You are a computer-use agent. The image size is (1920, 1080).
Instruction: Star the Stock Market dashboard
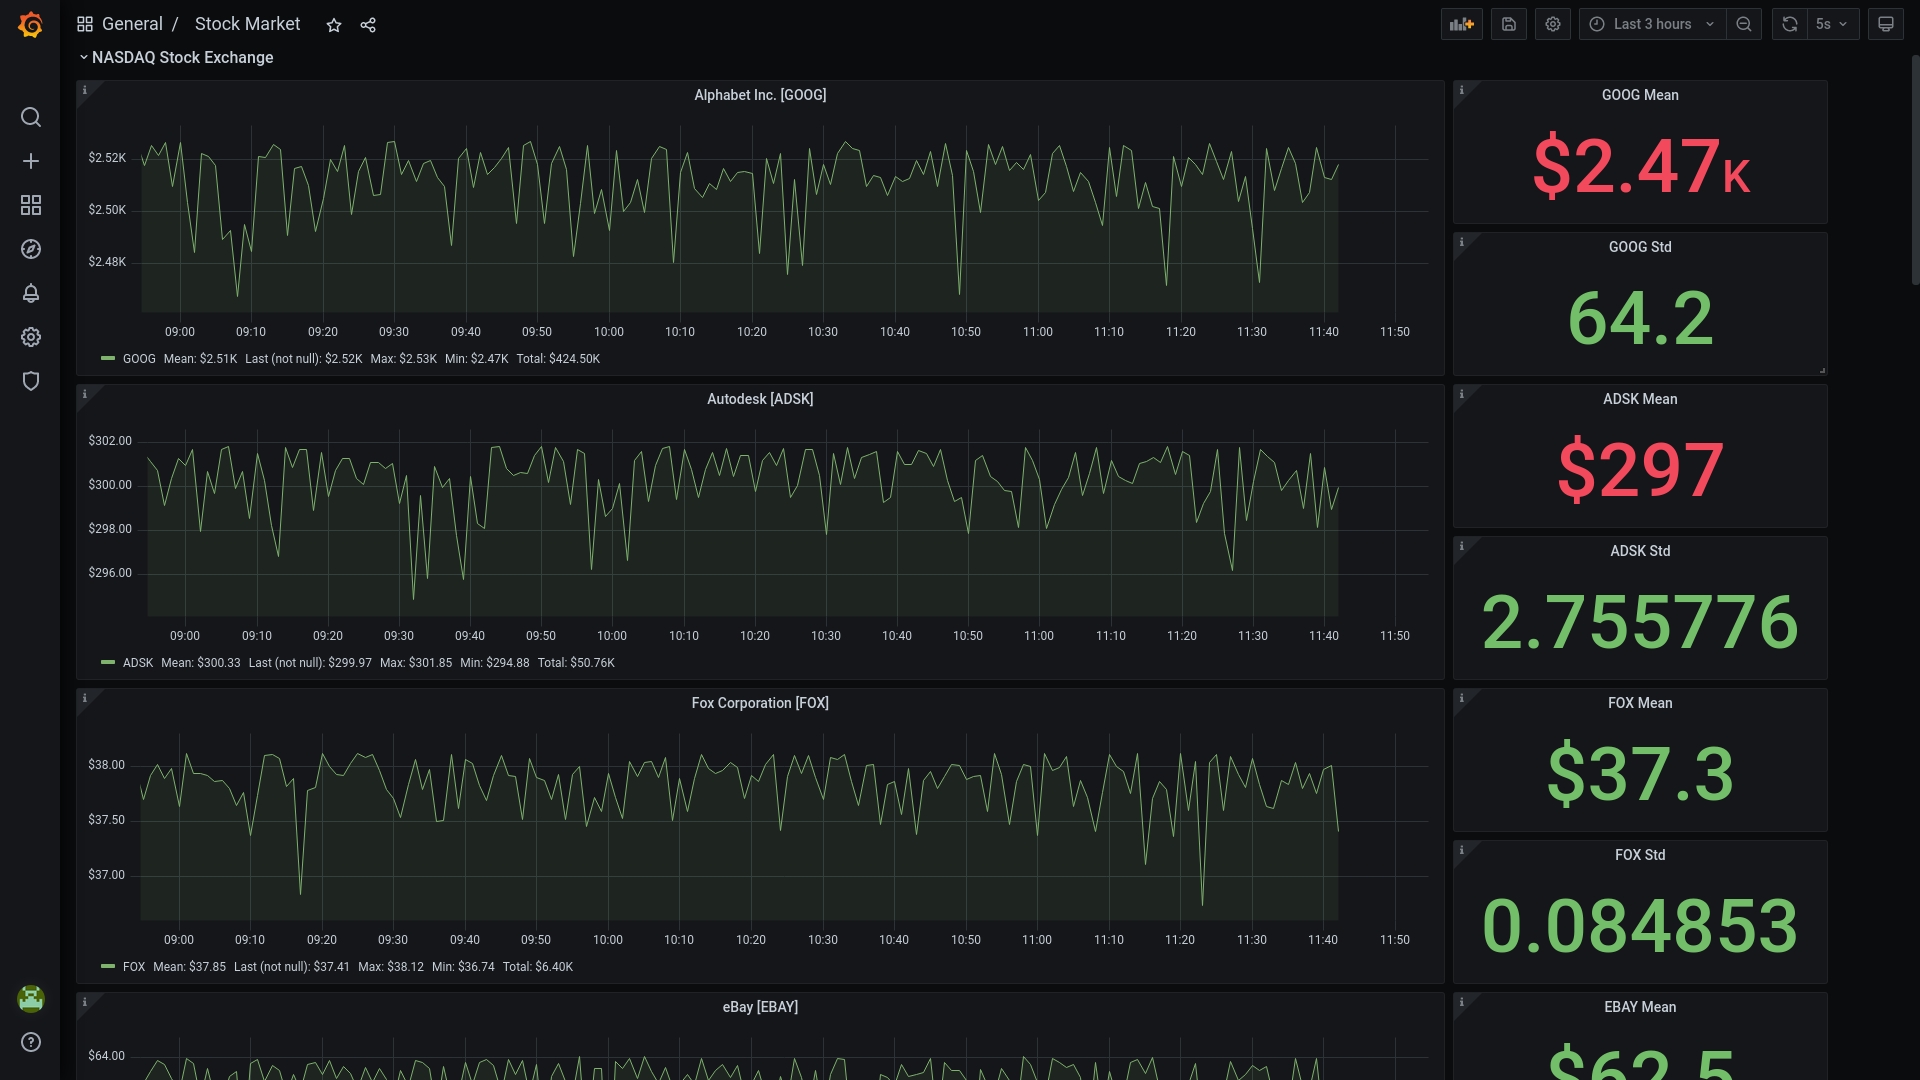[334, 25]
